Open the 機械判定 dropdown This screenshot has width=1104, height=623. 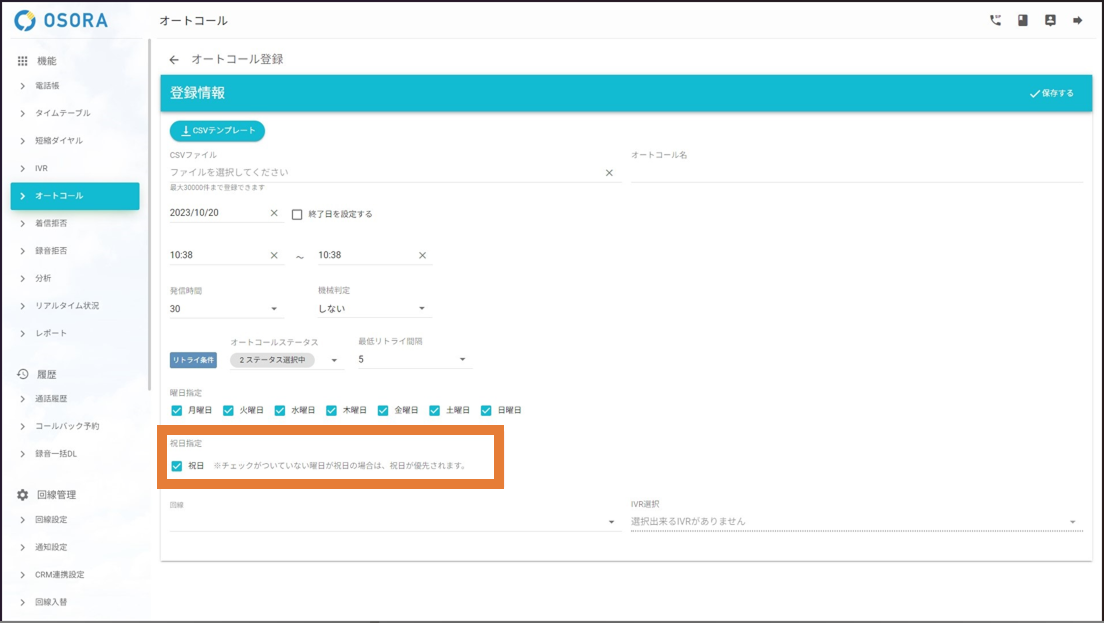[373, 309]
